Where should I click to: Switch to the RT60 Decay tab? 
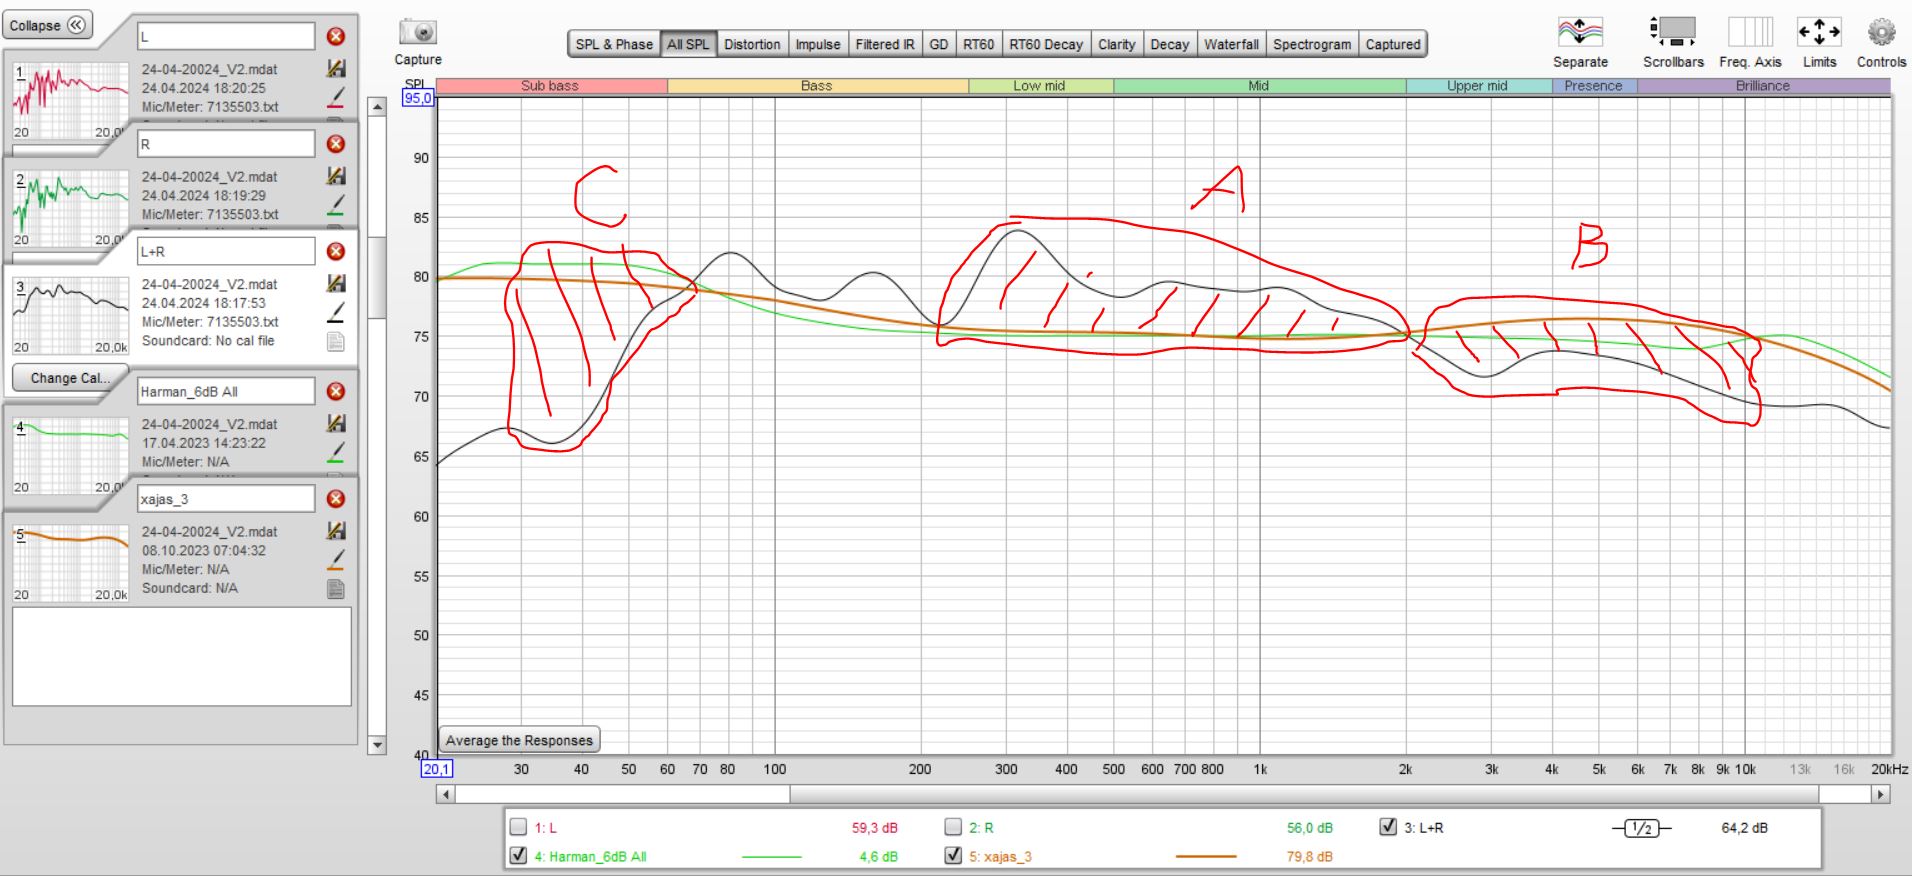point(1046,44)
